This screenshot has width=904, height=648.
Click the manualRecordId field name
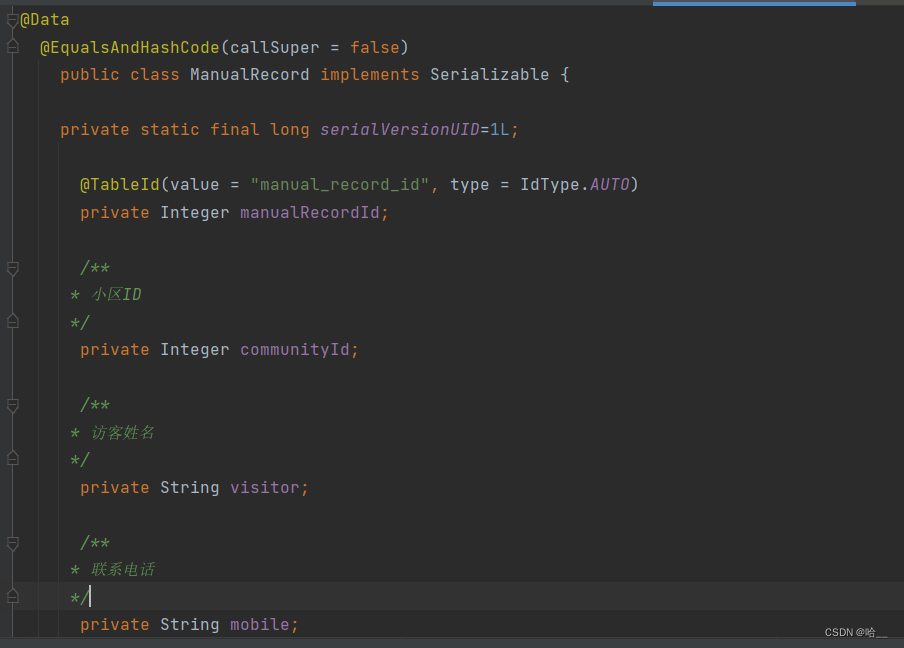(x=312, y=212)
